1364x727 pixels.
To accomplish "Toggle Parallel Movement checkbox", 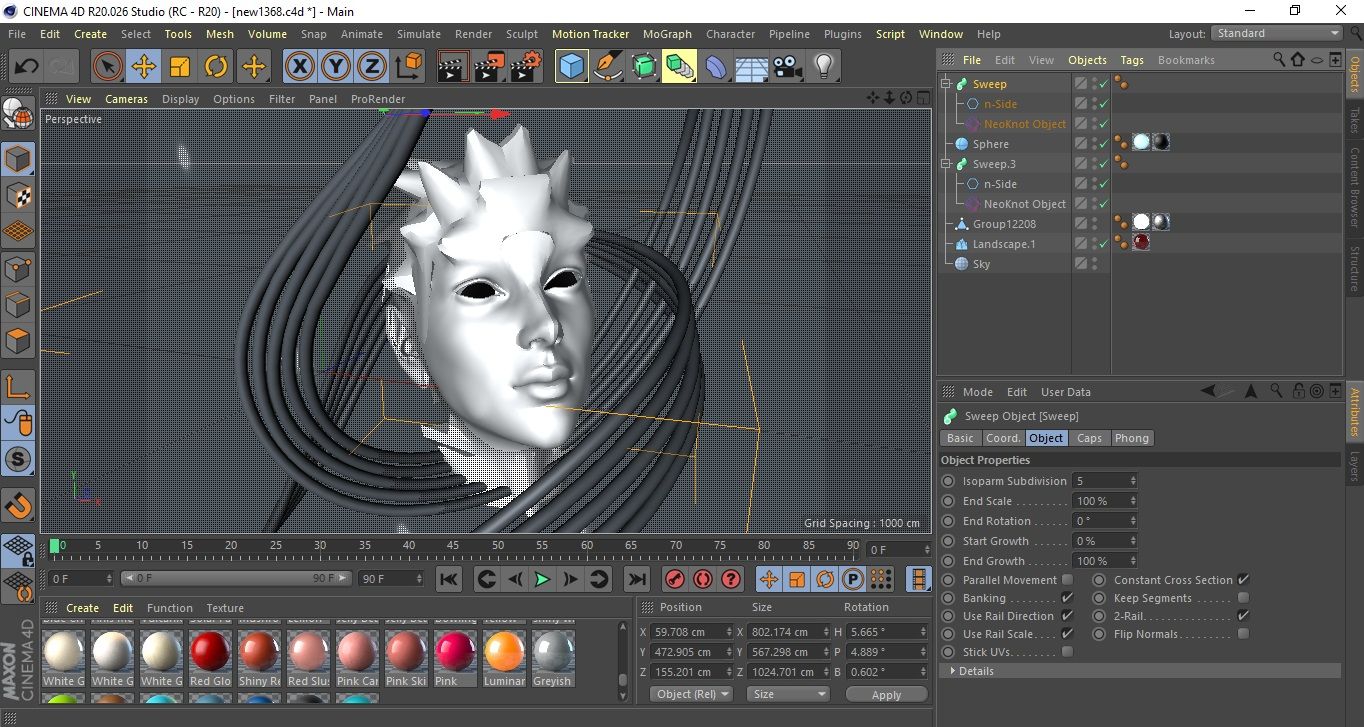I will 1067,580.
